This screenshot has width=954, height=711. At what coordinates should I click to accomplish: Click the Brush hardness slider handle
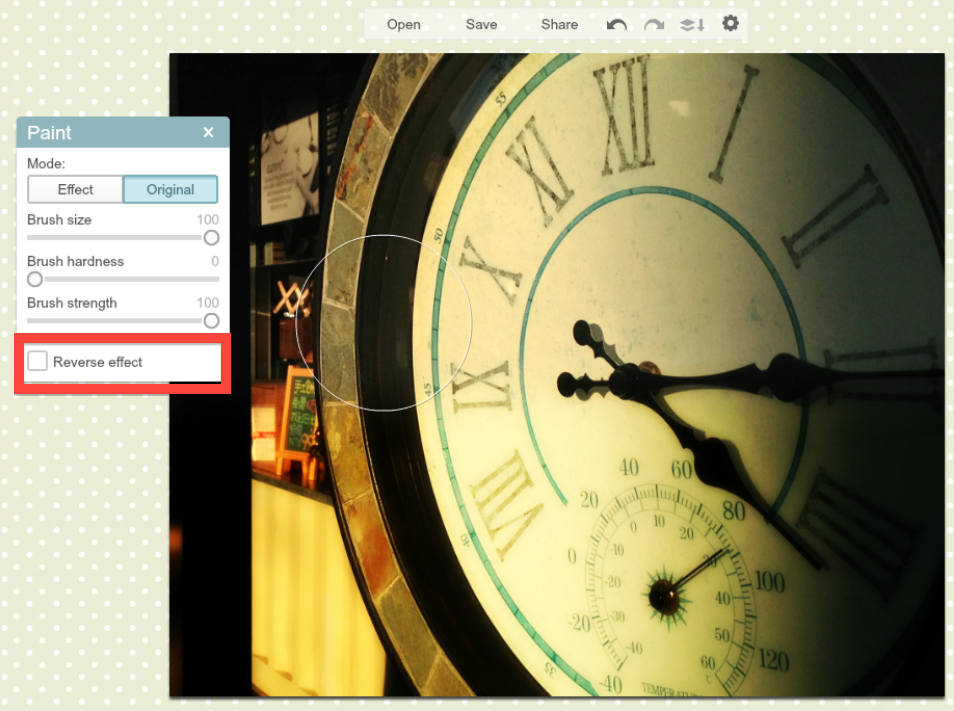tap(35, 279)
